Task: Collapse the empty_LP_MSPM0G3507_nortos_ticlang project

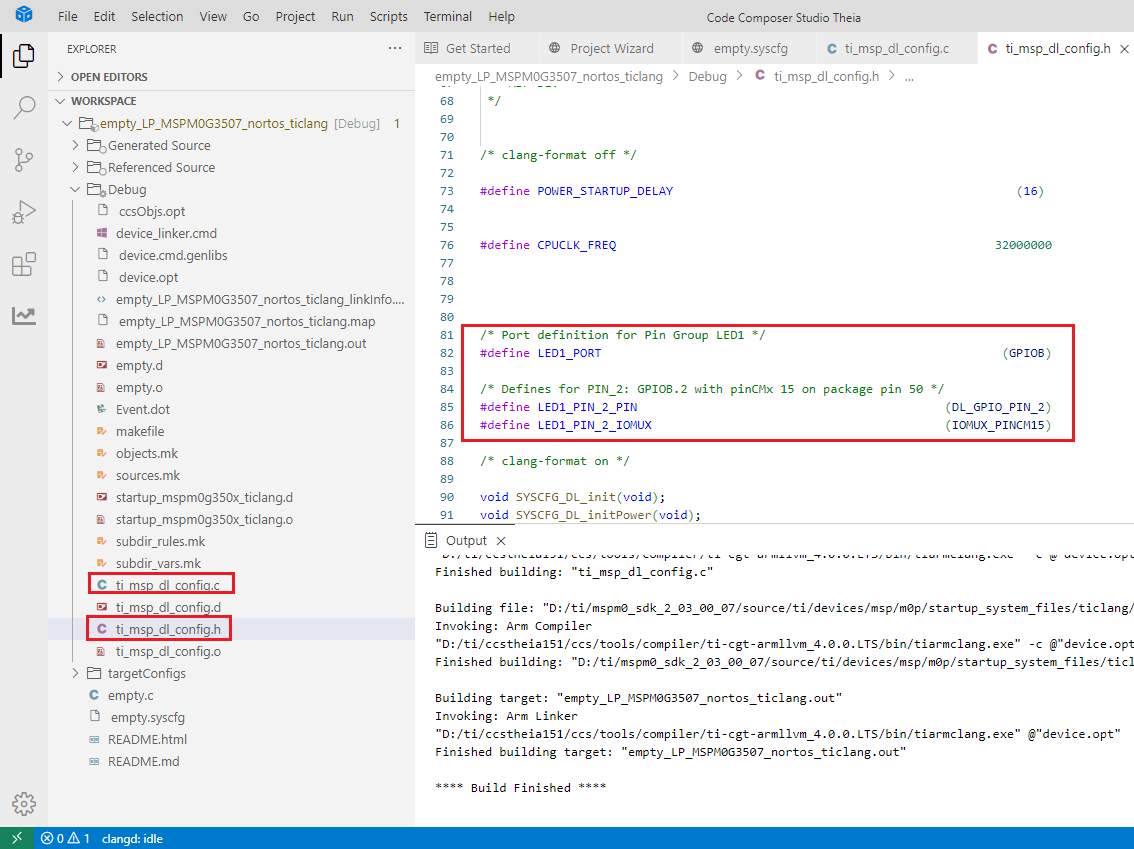Action: (x=67, y=124)
